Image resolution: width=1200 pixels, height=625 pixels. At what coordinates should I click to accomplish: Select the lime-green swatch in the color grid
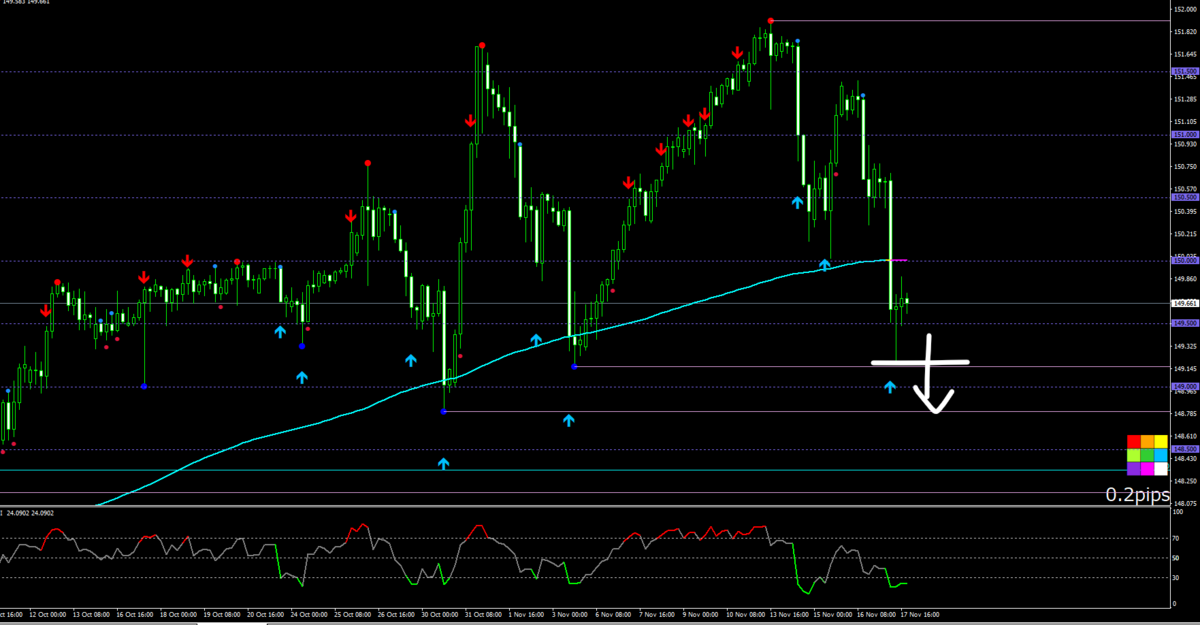tap(1134, 455)
